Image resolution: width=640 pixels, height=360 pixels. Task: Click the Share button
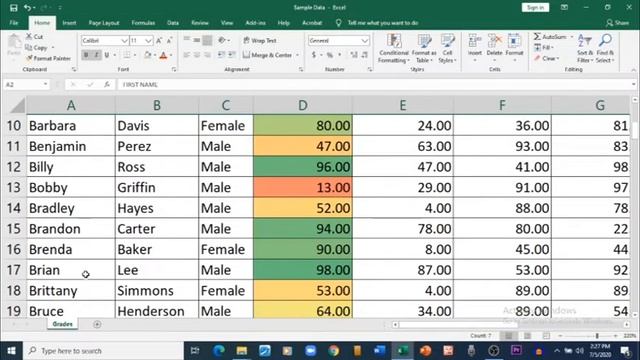point(618,23)
